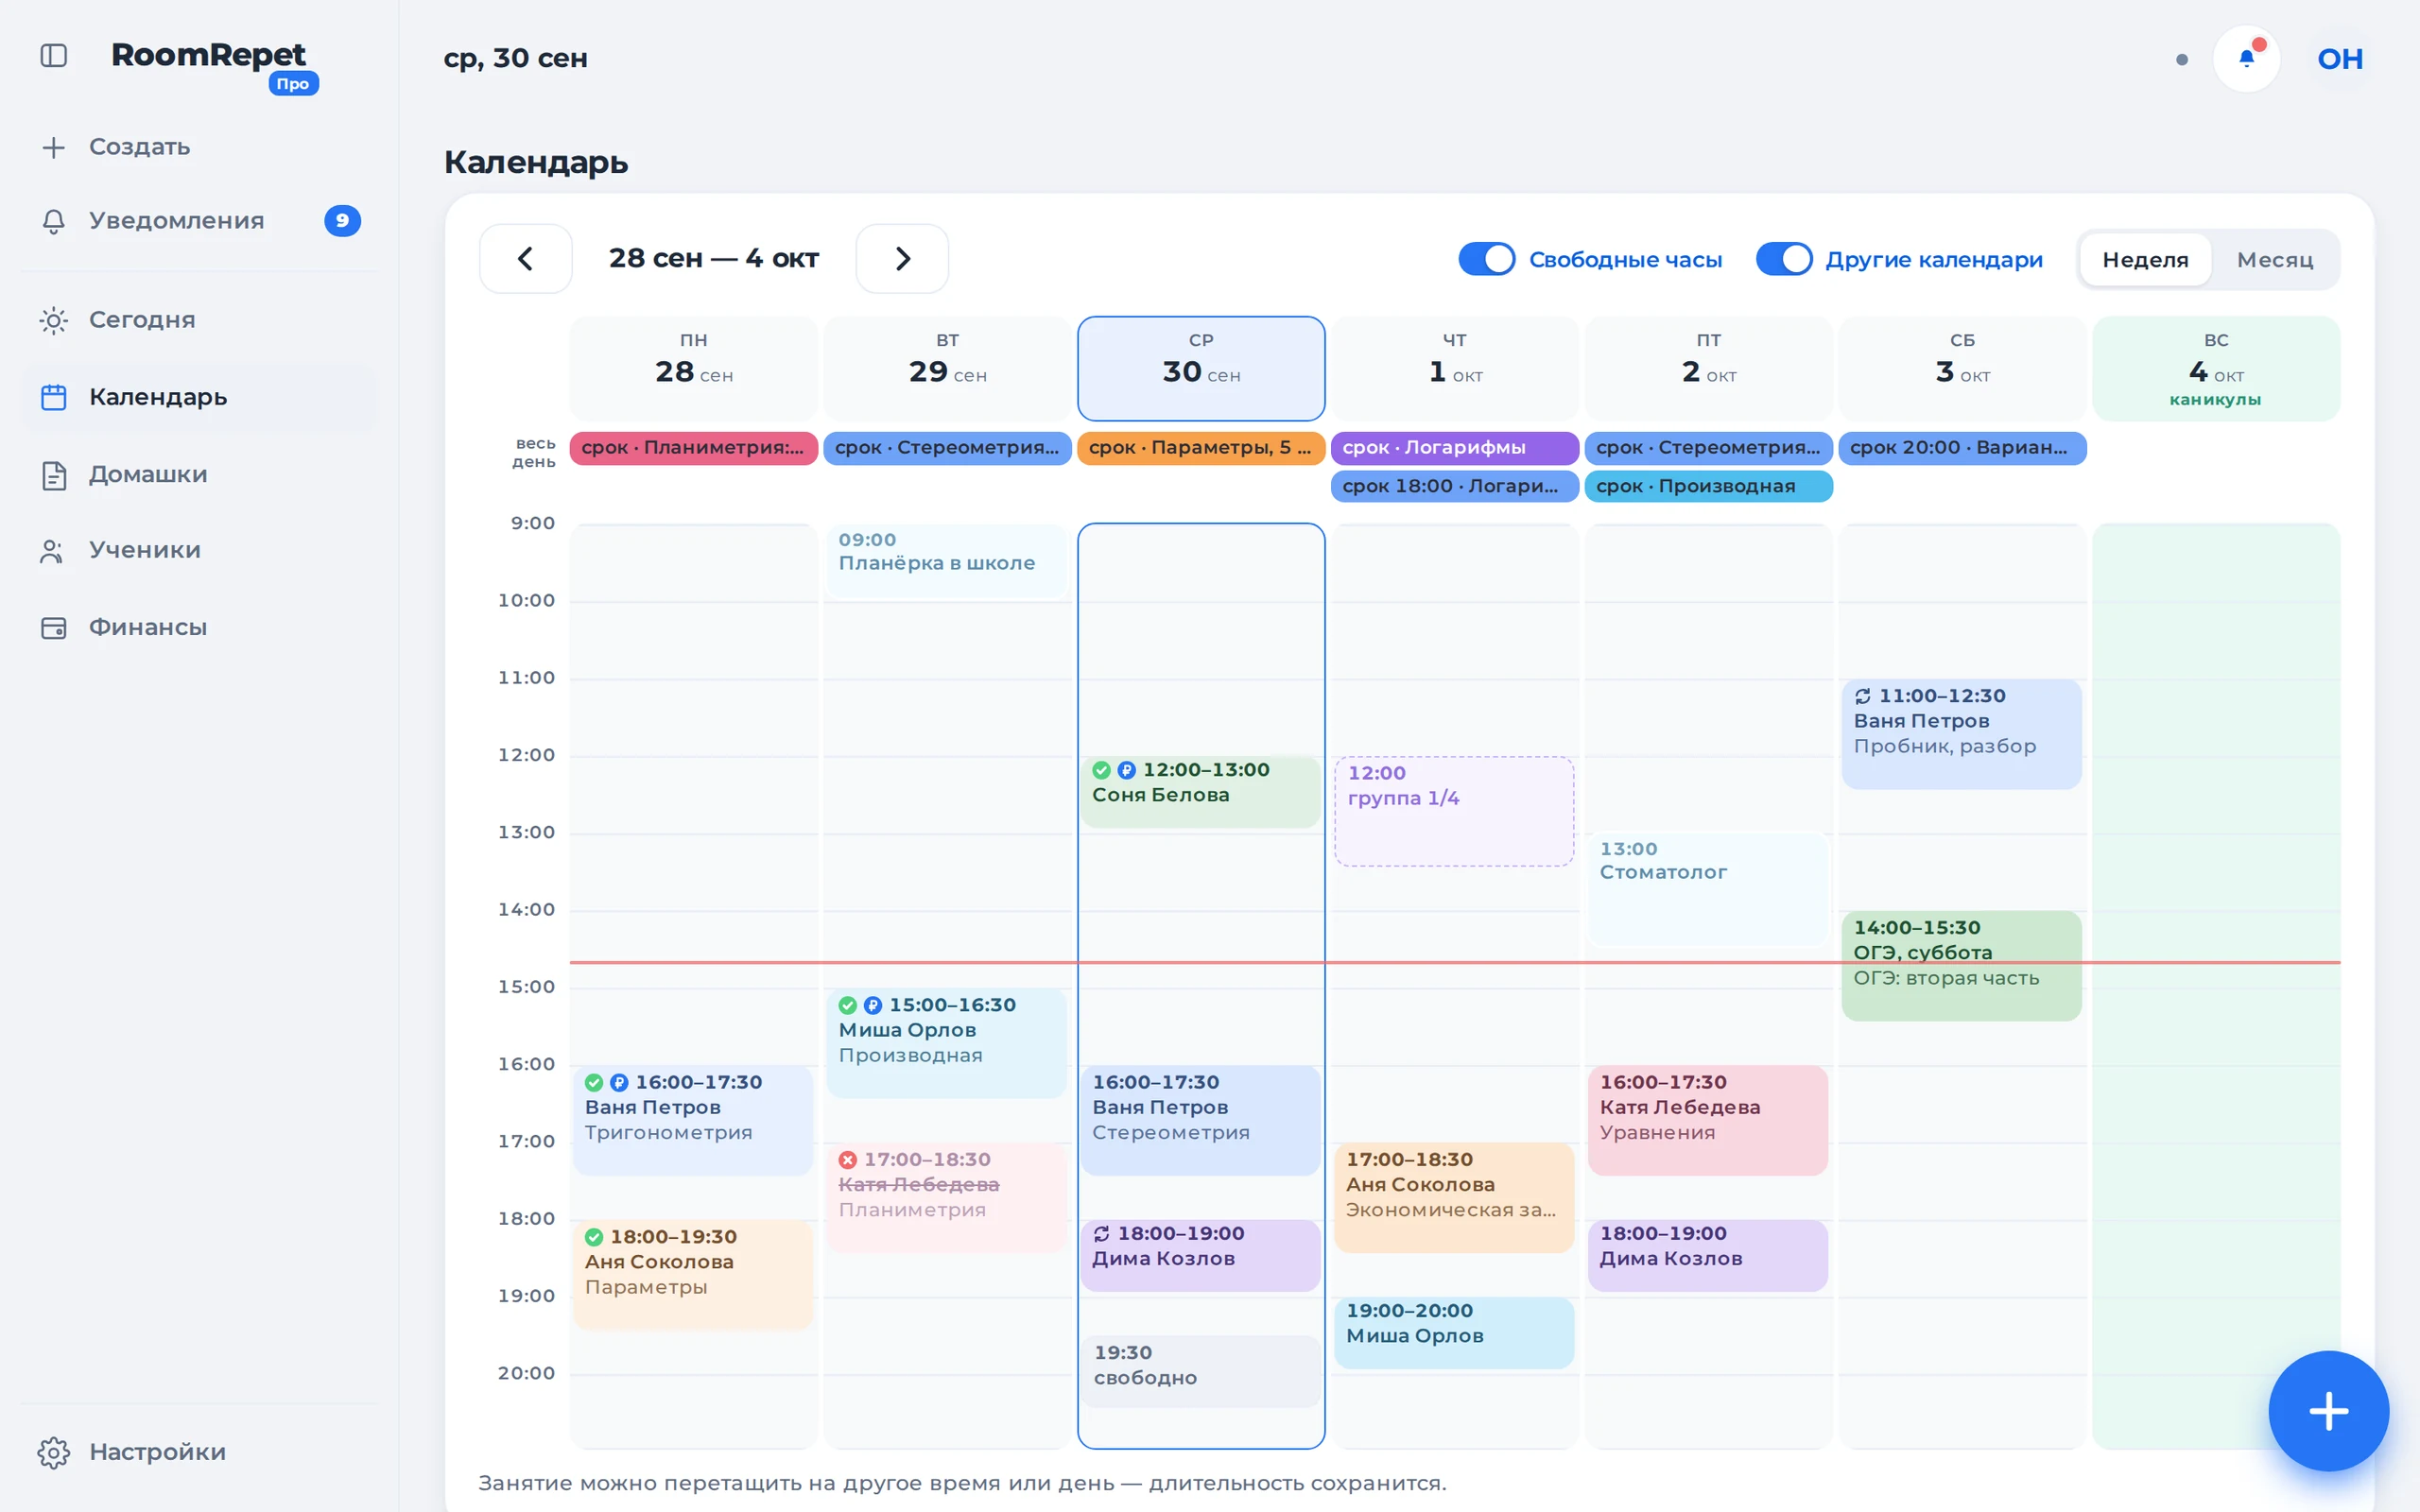Click the Про plan badge
The image size is (2420, 1512).
(293, 84)
